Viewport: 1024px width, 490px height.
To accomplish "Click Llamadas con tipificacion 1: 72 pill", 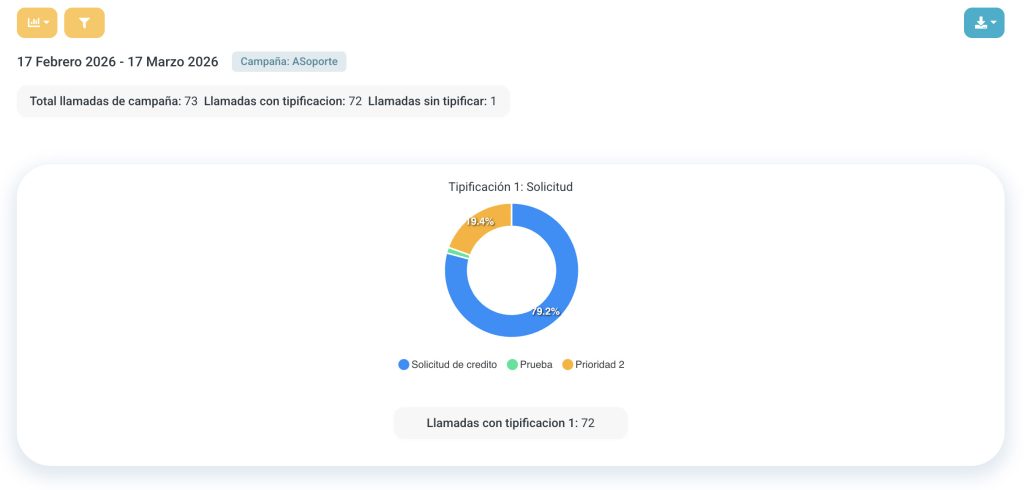I will (510, 423).
